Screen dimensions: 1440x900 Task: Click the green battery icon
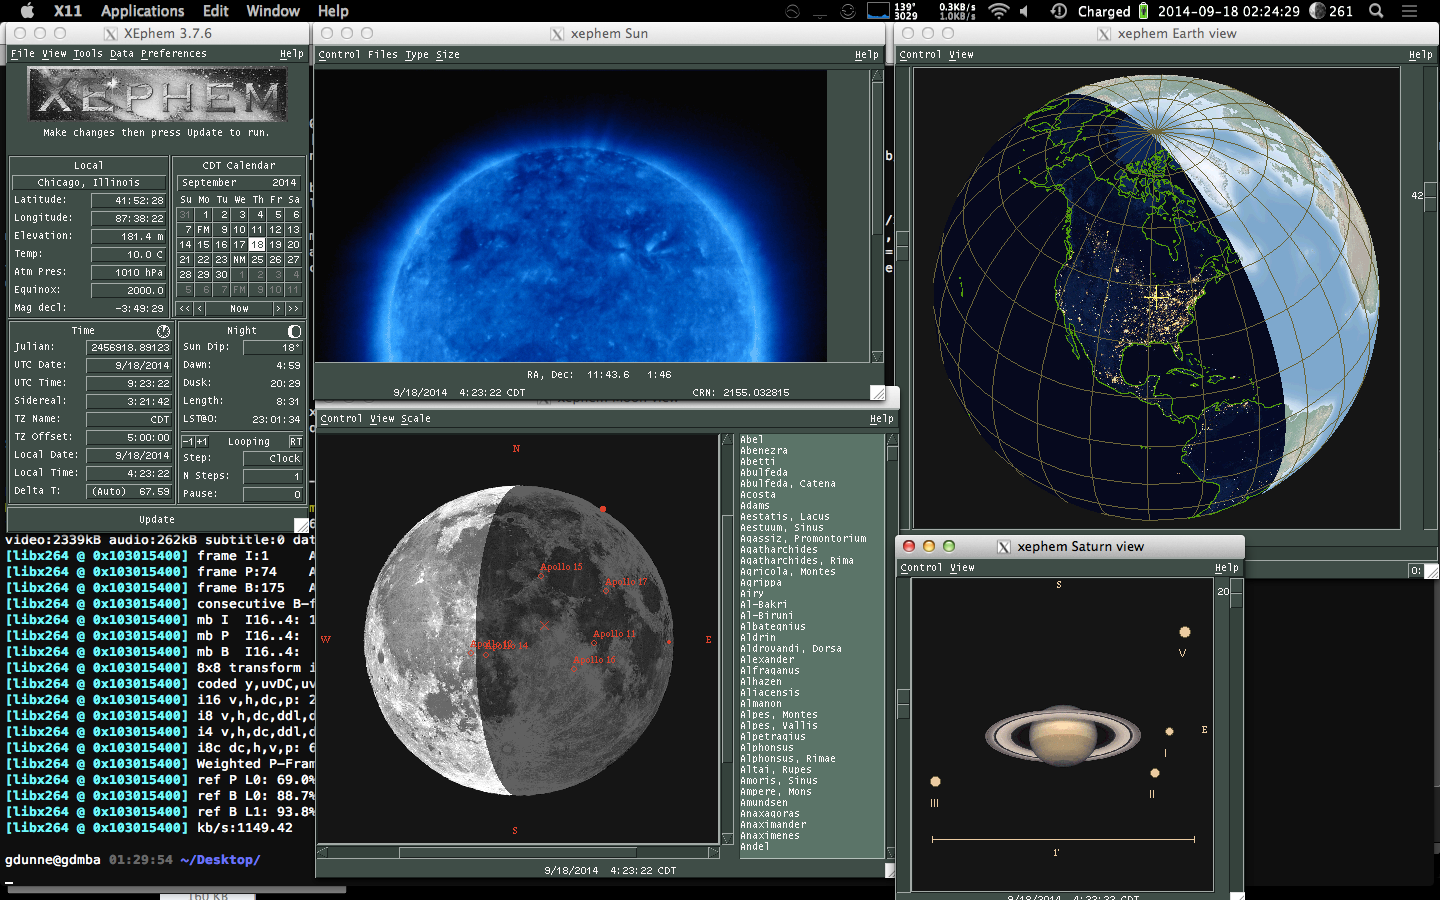tap(1143, 11)
